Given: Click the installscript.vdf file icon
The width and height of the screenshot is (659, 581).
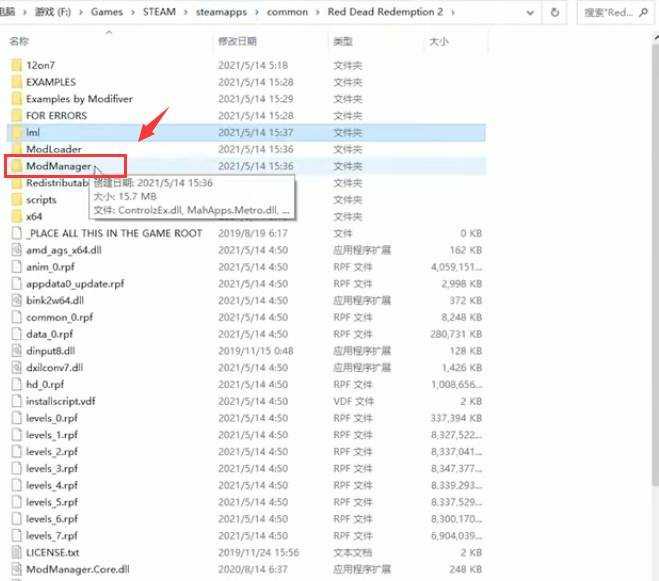Looking at the screenshot, I should pos(16,401).
